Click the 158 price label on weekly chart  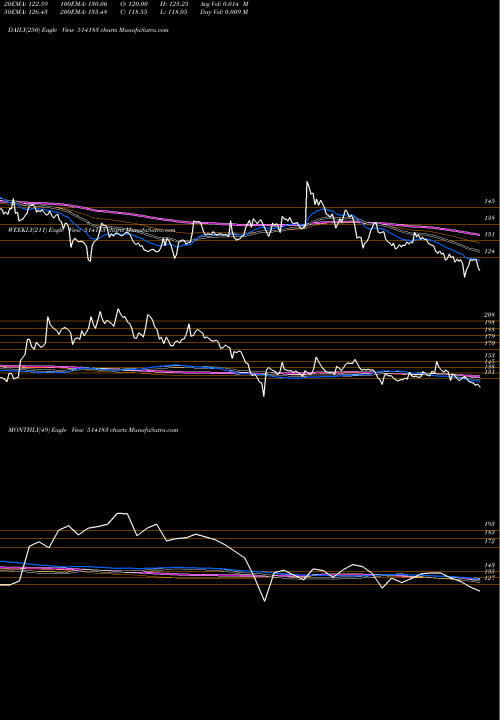tap(489, 355)
